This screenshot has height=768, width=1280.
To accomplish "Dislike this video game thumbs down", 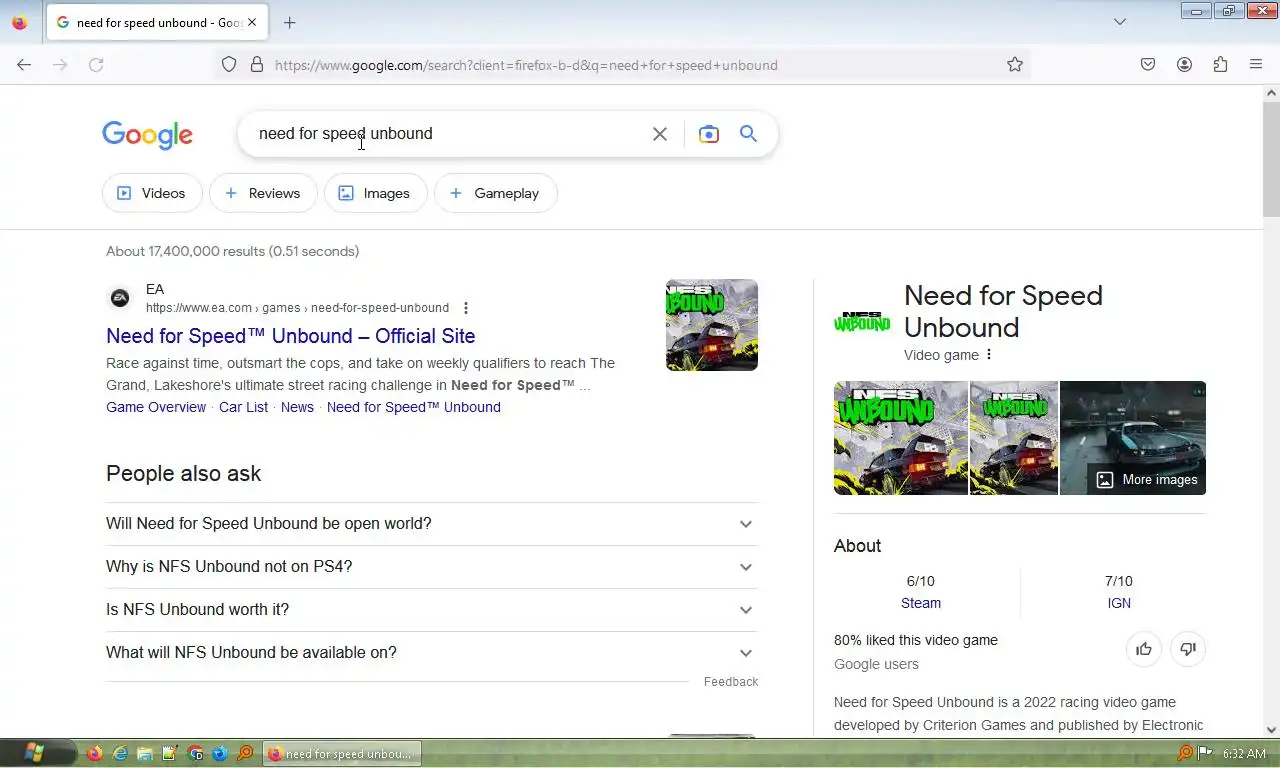I will point(1188,649).
